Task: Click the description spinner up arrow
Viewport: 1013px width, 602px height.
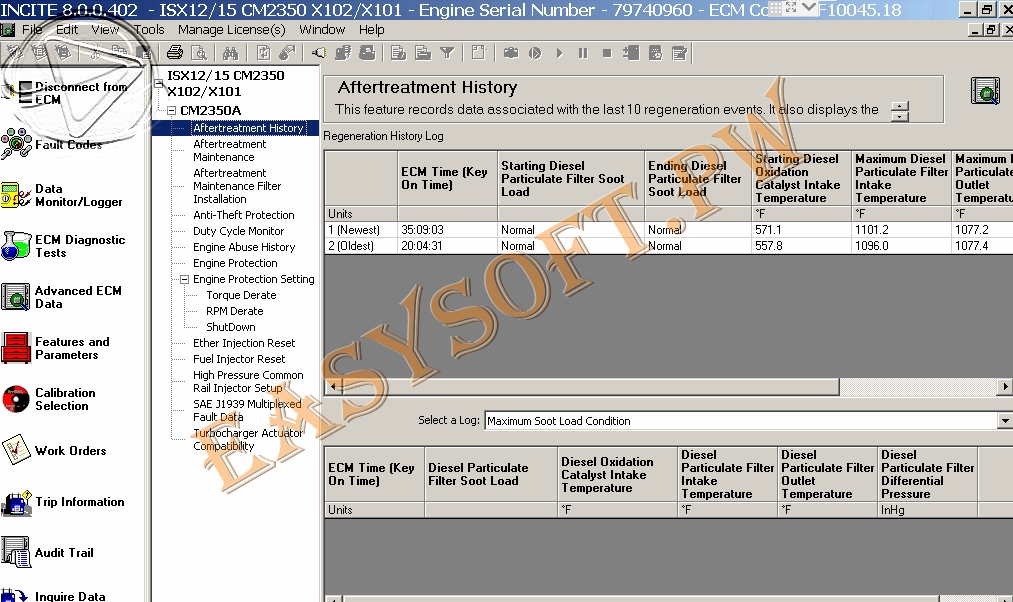Action: coord(899,107)
